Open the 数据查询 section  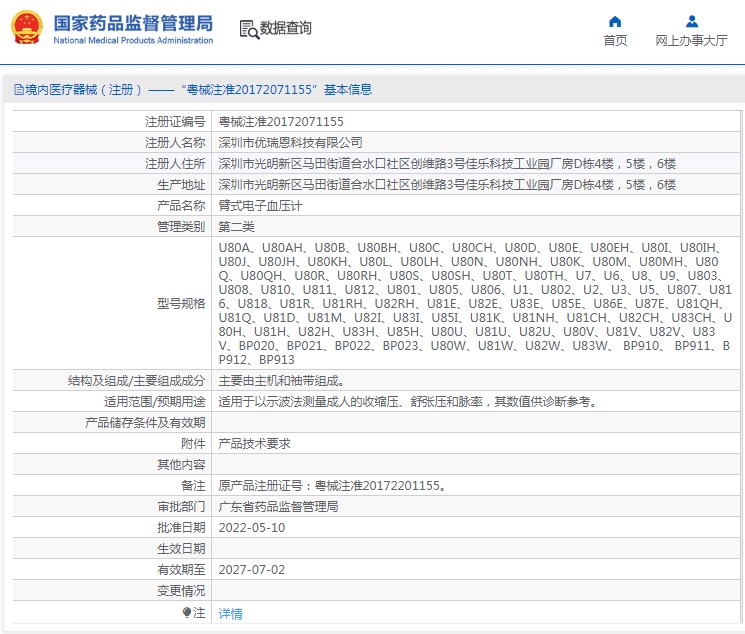285,28
